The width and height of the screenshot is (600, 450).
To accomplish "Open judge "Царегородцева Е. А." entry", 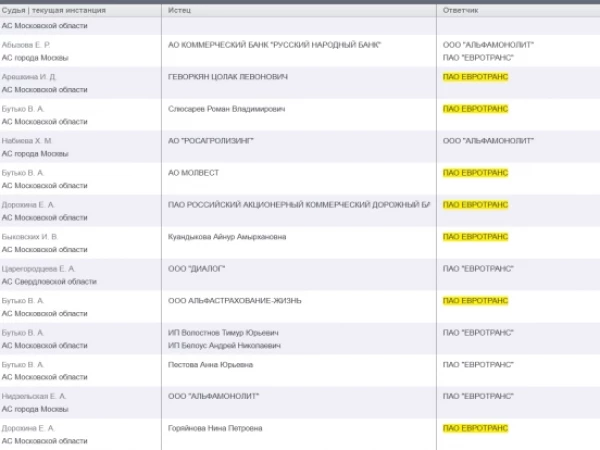I will click(38, 269).
